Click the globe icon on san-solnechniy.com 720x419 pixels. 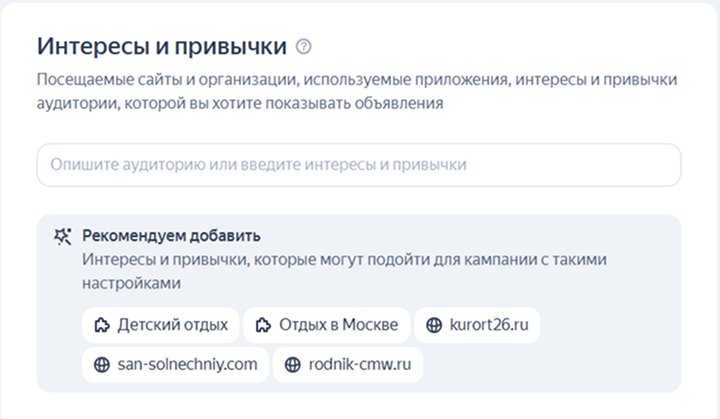coord(101,365)
